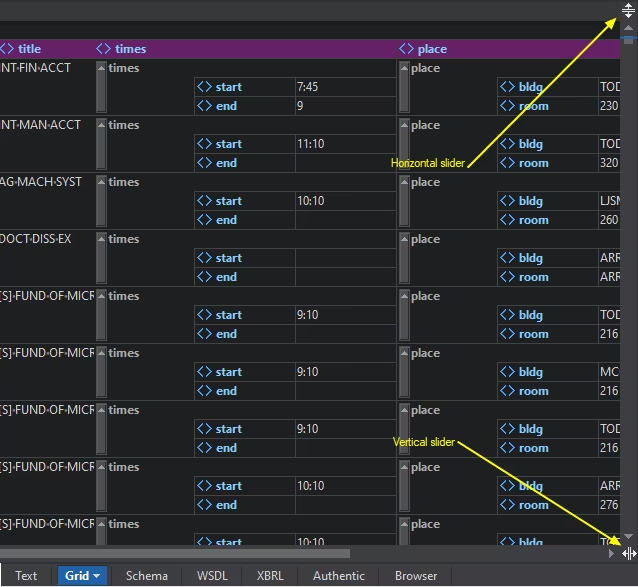The width and height of the screenshot is (638, 587).
Task: Click the element icon in the place column header
Action: pyautogui.click(x=406, y=48)
